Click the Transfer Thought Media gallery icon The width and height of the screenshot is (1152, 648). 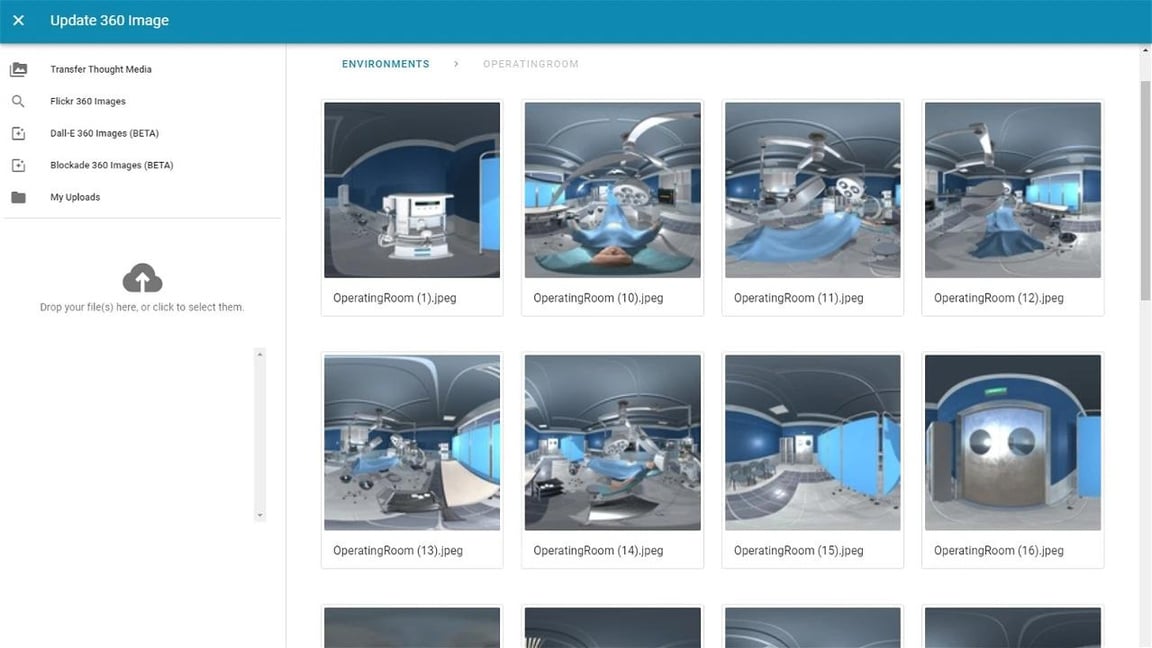click(18, 69)
